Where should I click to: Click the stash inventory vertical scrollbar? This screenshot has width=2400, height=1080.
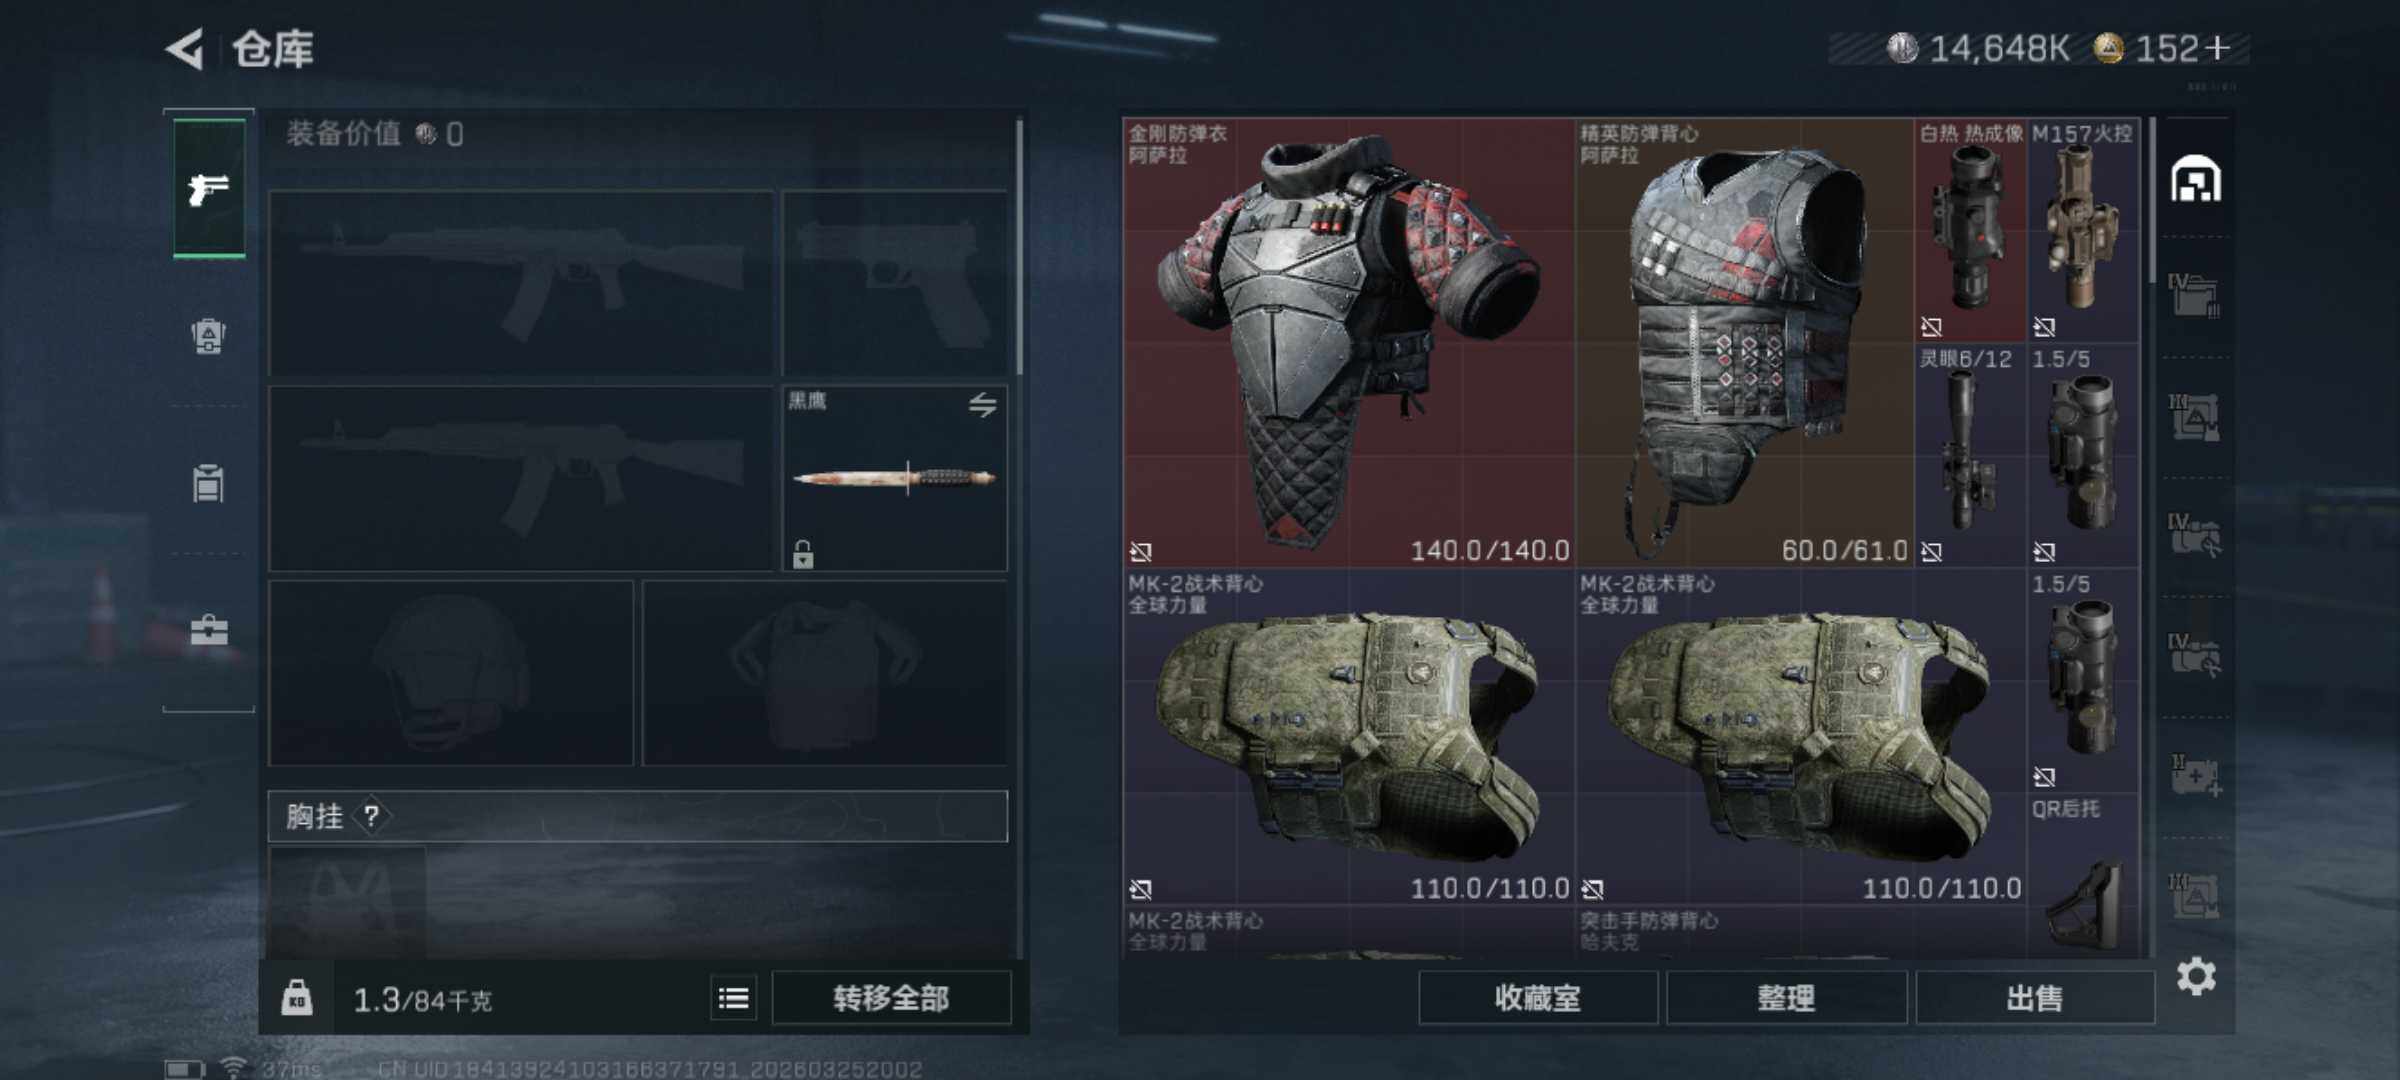[2152, 200]
